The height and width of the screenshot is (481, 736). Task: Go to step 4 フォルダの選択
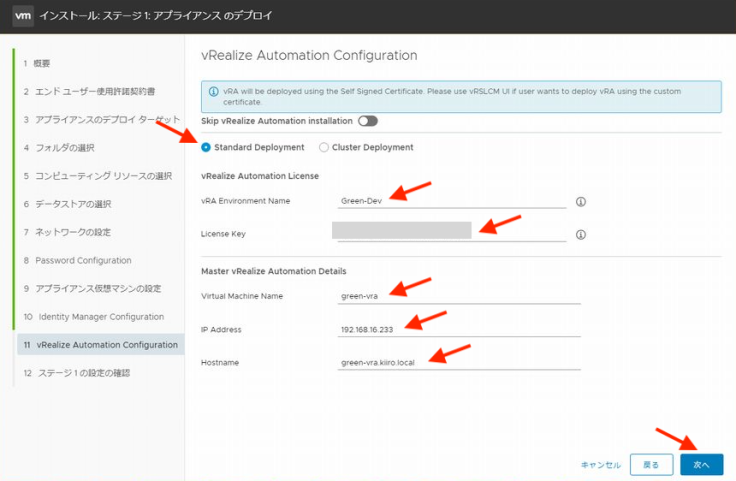[59, 148]
